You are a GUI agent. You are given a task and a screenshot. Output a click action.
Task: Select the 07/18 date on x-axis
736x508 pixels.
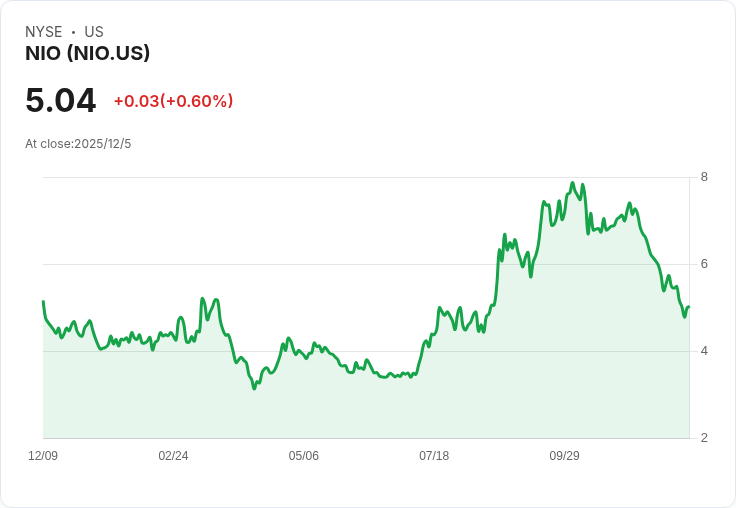click(x=434, y=456)
